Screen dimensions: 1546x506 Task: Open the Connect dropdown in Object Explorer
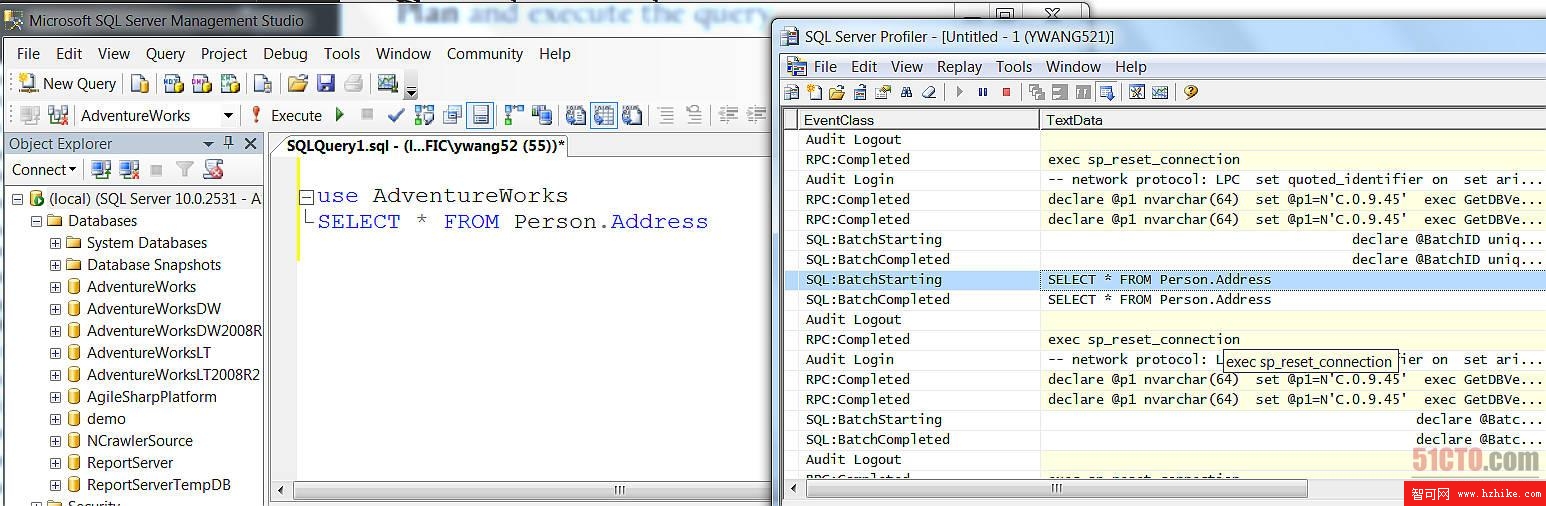[x=44, y=170]
